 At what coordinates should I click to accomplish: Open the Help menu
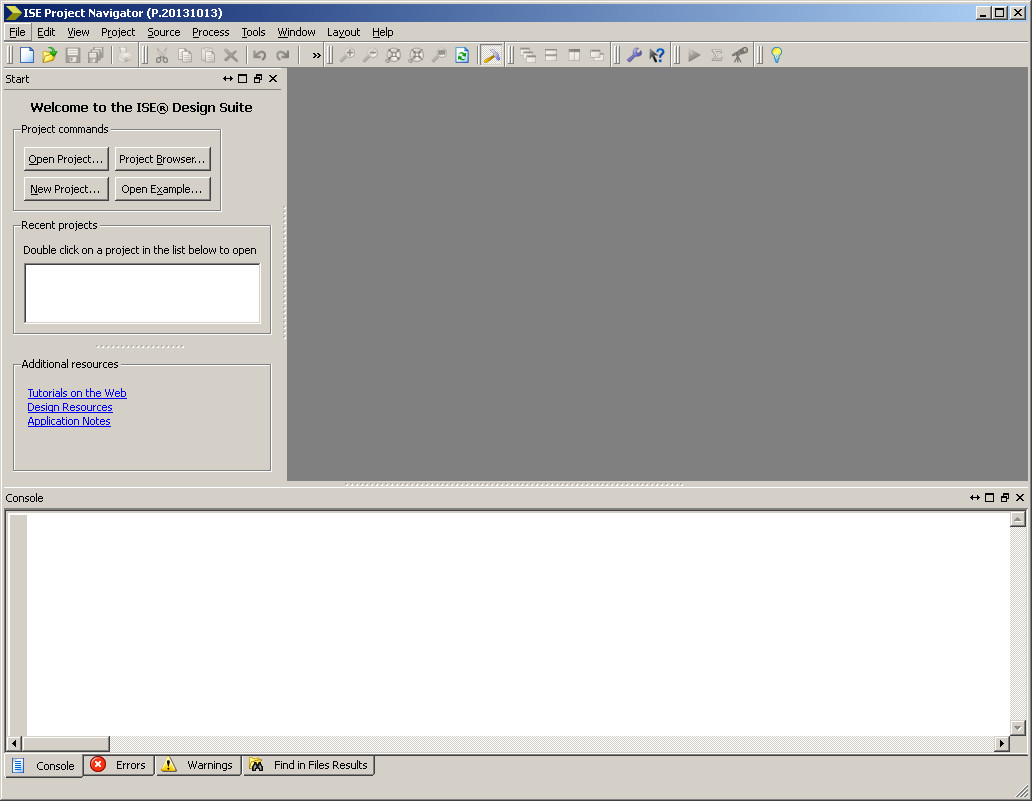[x=382, y=32]
